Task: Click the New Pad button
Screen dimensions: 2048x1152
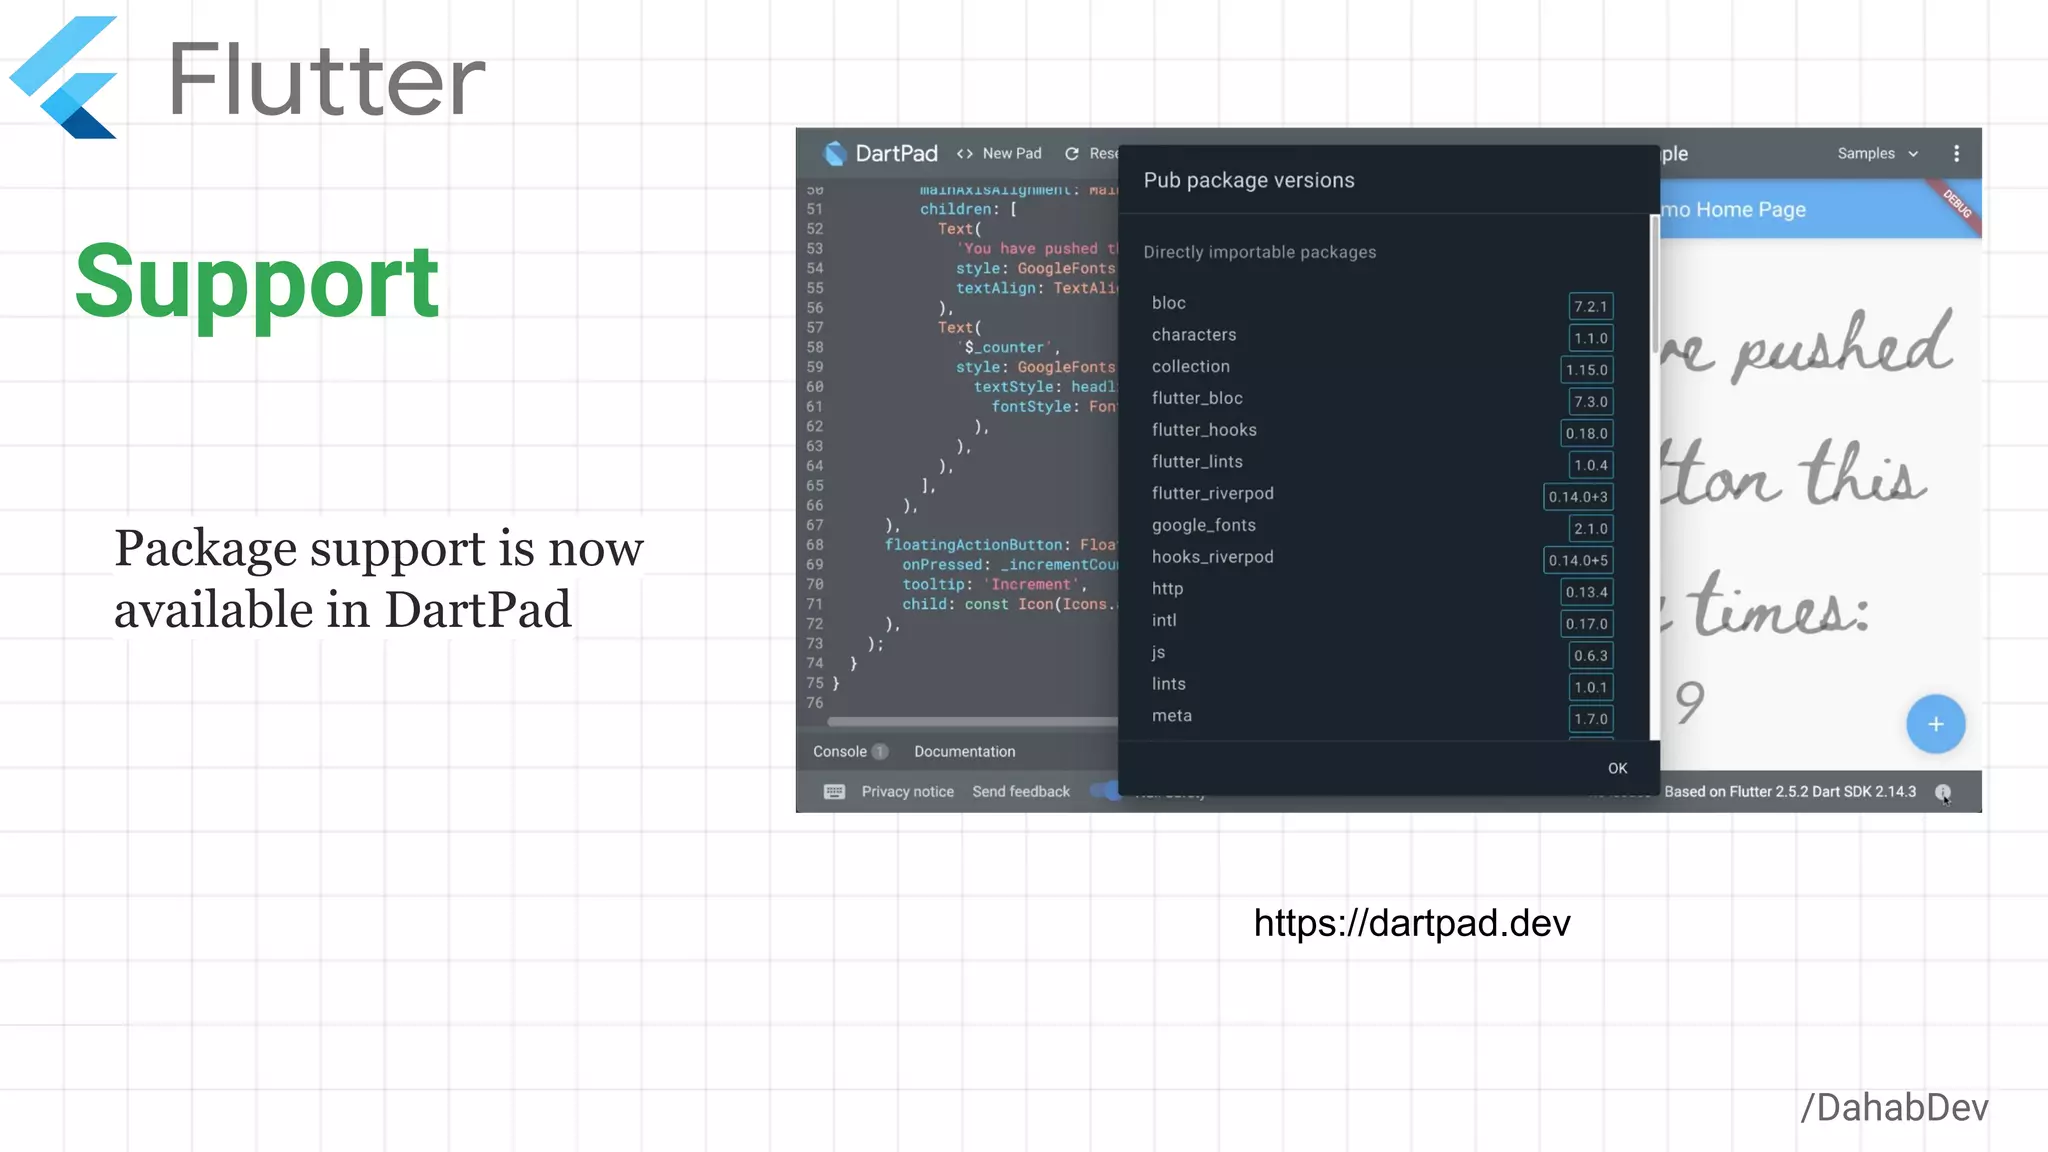Action: tap(999, 153)
